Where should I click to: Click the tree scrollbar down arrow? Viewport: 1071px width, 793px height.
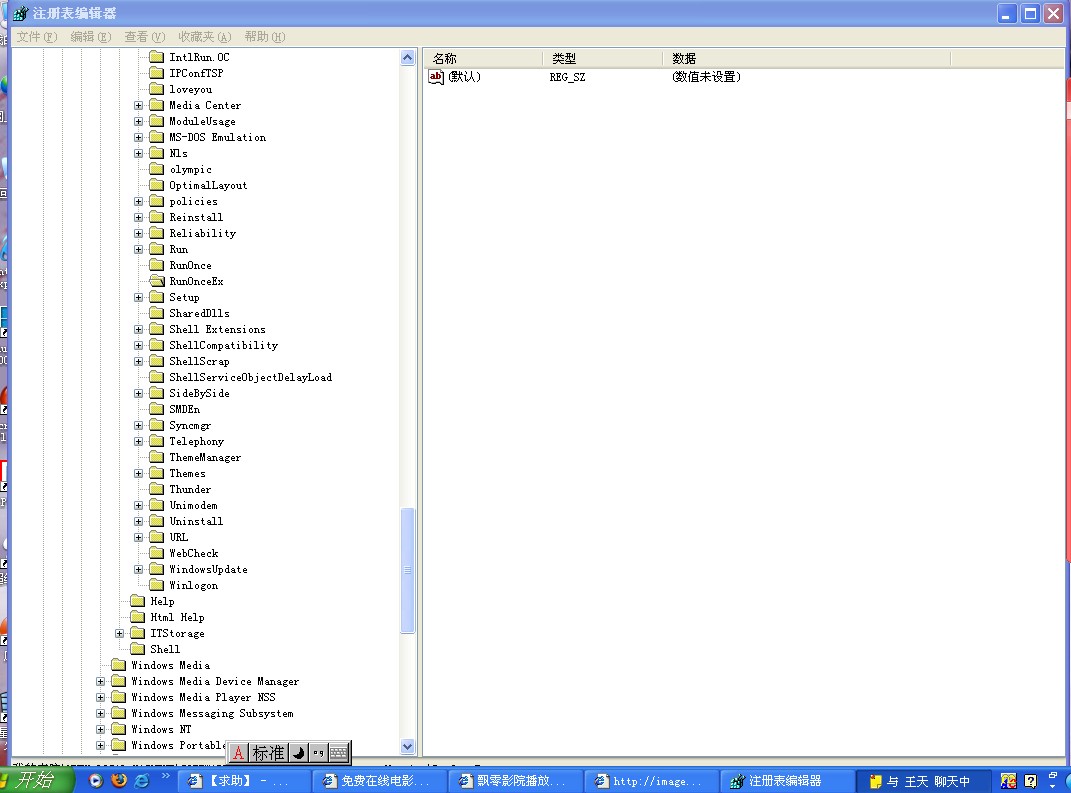(408, 747)
